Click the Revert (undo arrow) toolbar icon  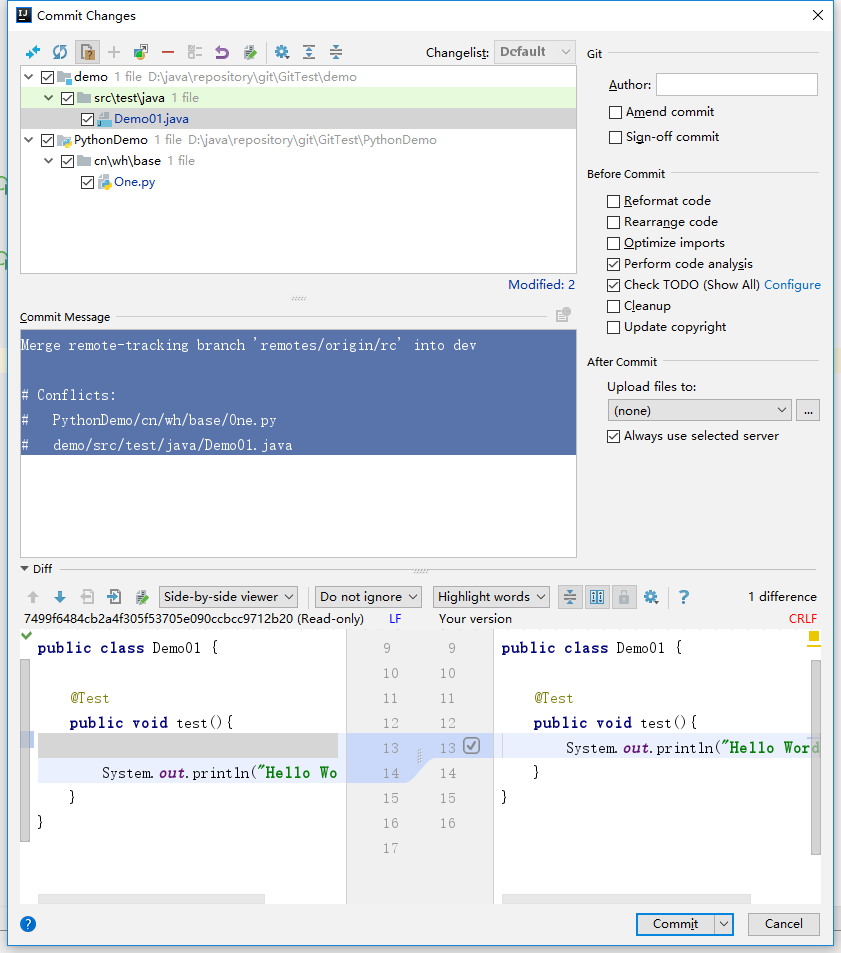click(222, 52)
